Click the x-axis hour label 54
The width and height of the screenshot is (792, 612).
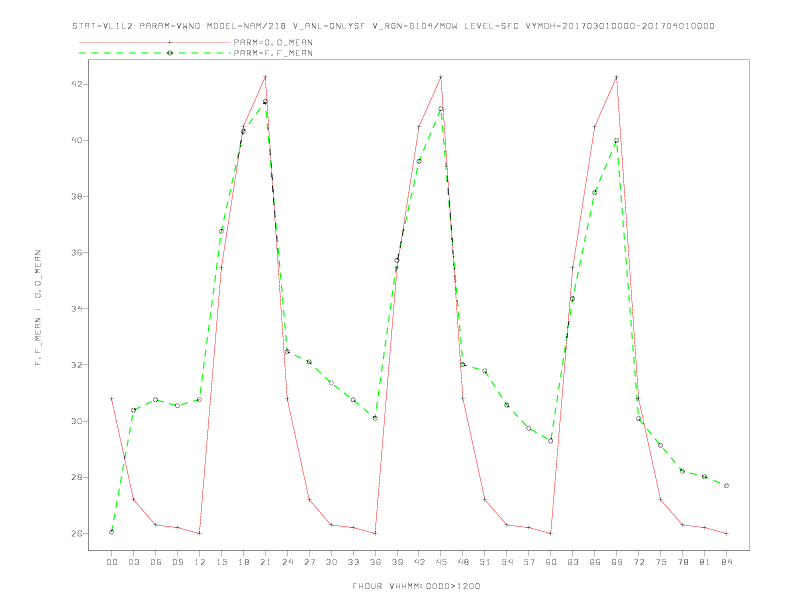507,562
